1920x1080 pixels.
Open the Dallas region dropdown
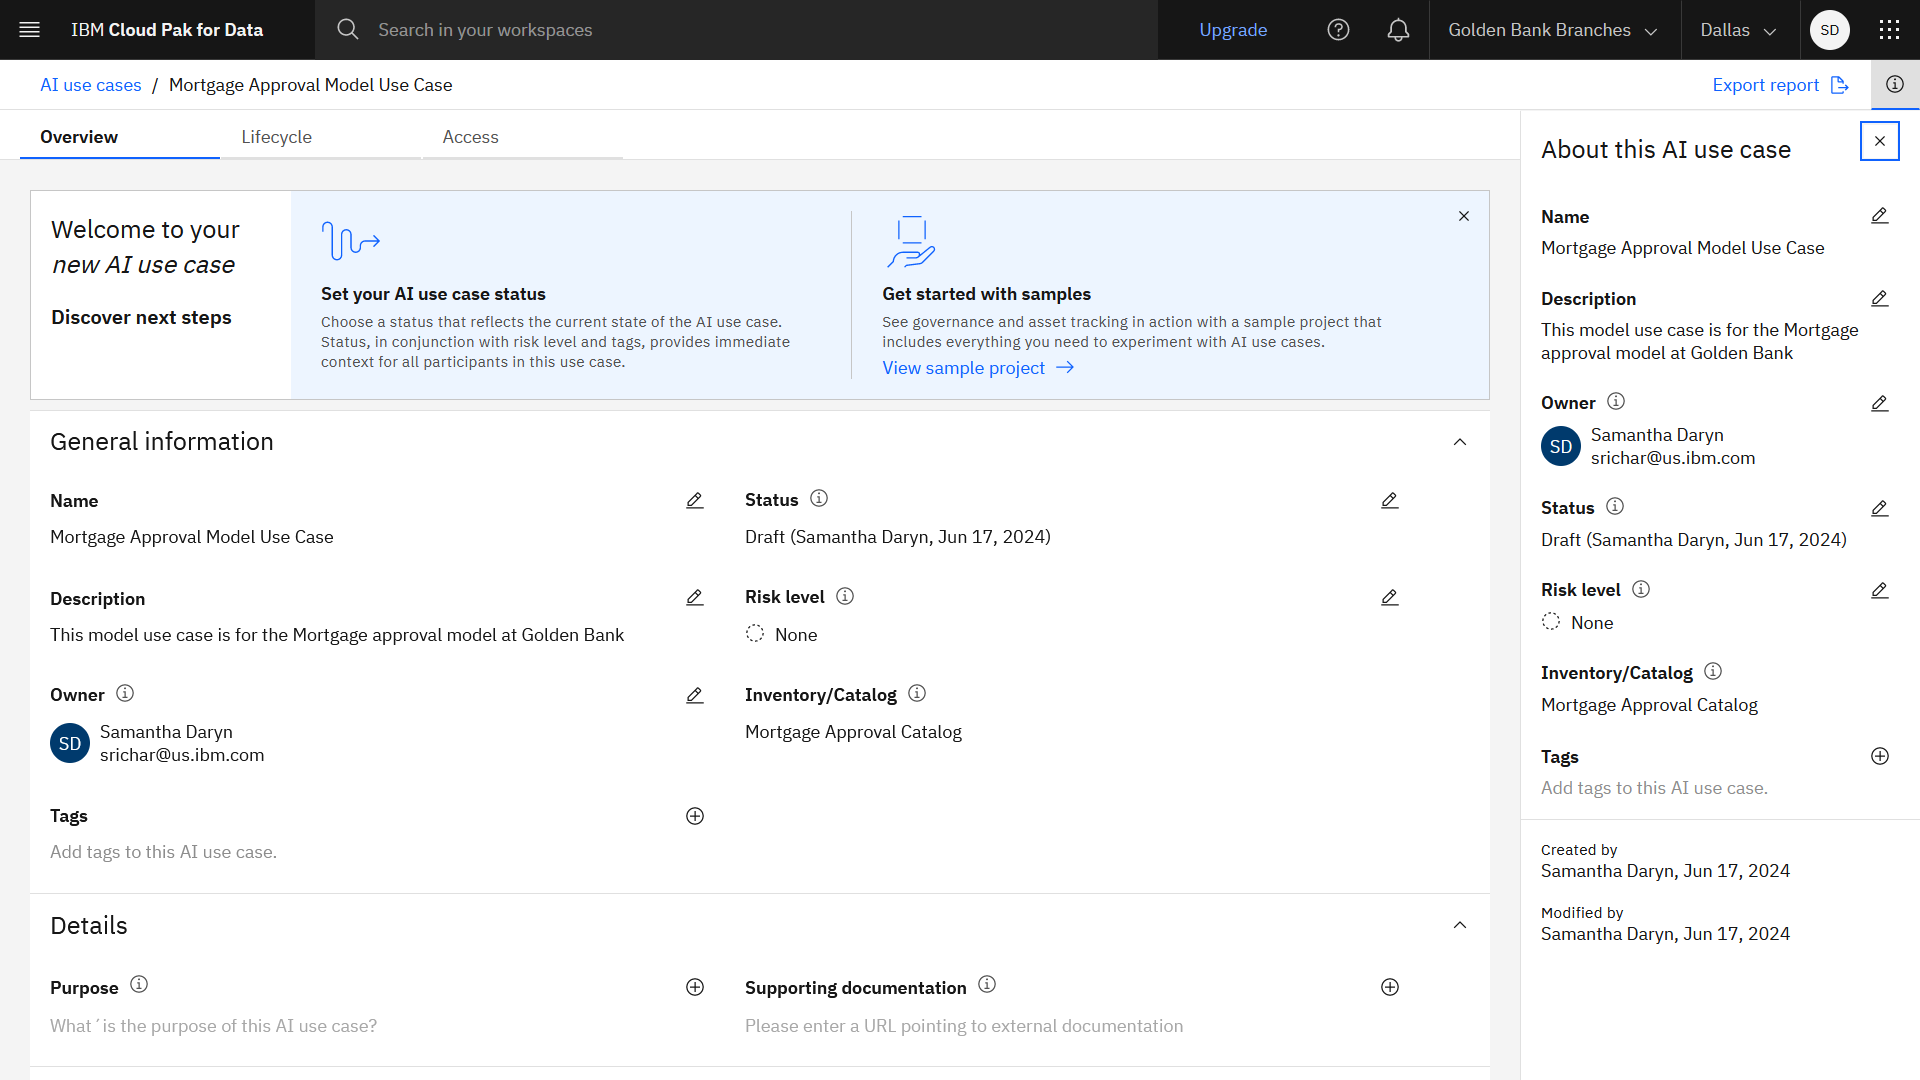tap(1740, 30)
